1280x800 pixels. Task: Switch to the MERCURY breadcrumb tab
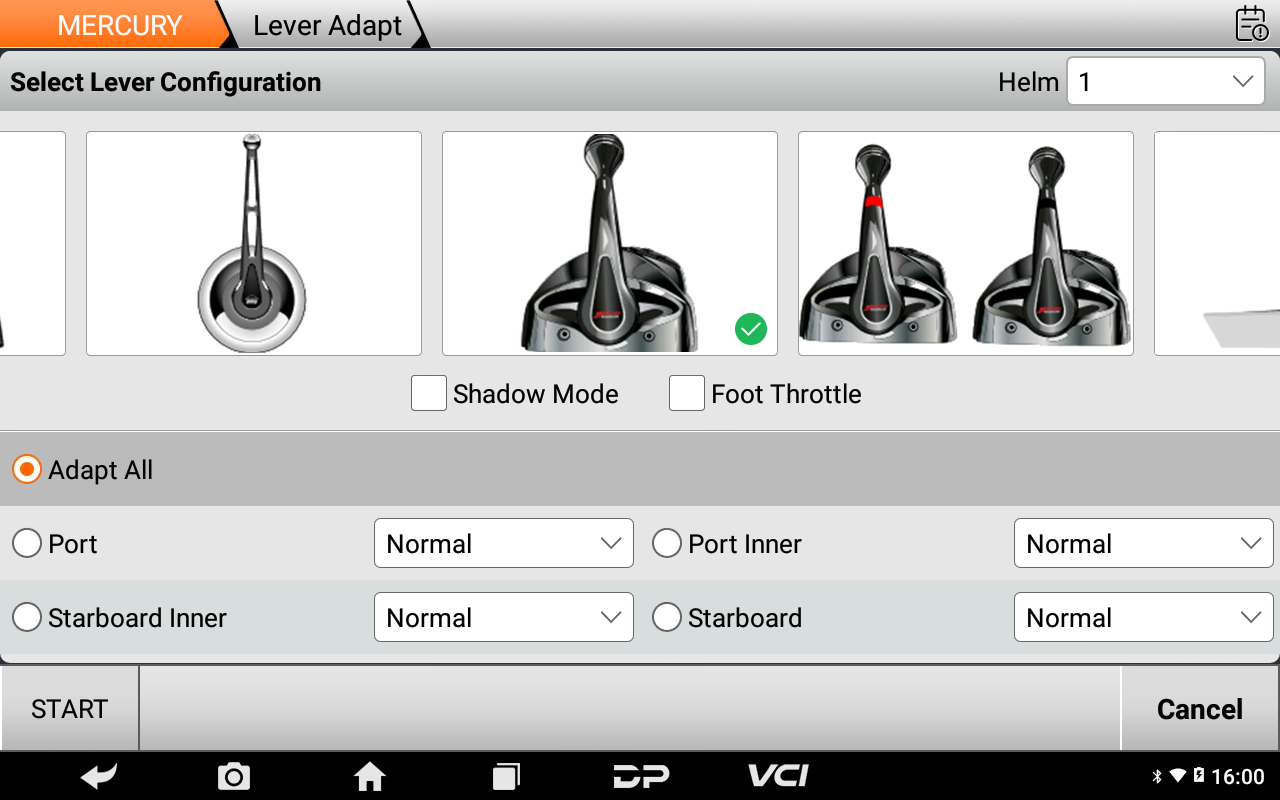pyautogui.click(x=119, y=25)
